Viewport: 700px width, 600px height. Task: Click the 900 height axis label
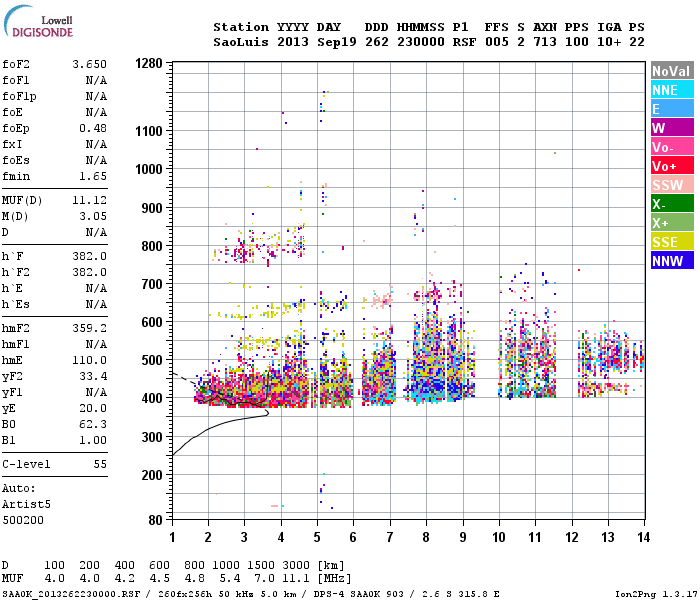point(152,208)
